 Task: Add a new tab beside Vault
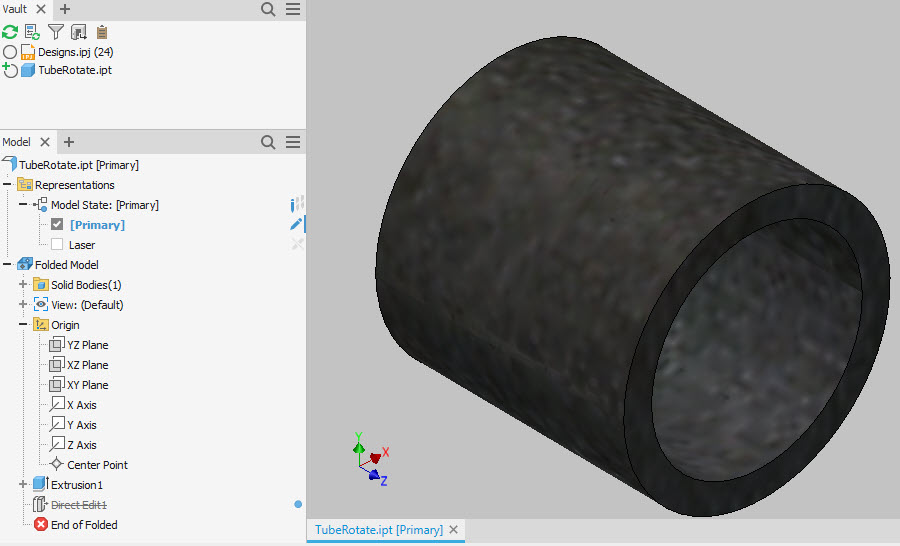pyautogui.click(x=65, y=9)
